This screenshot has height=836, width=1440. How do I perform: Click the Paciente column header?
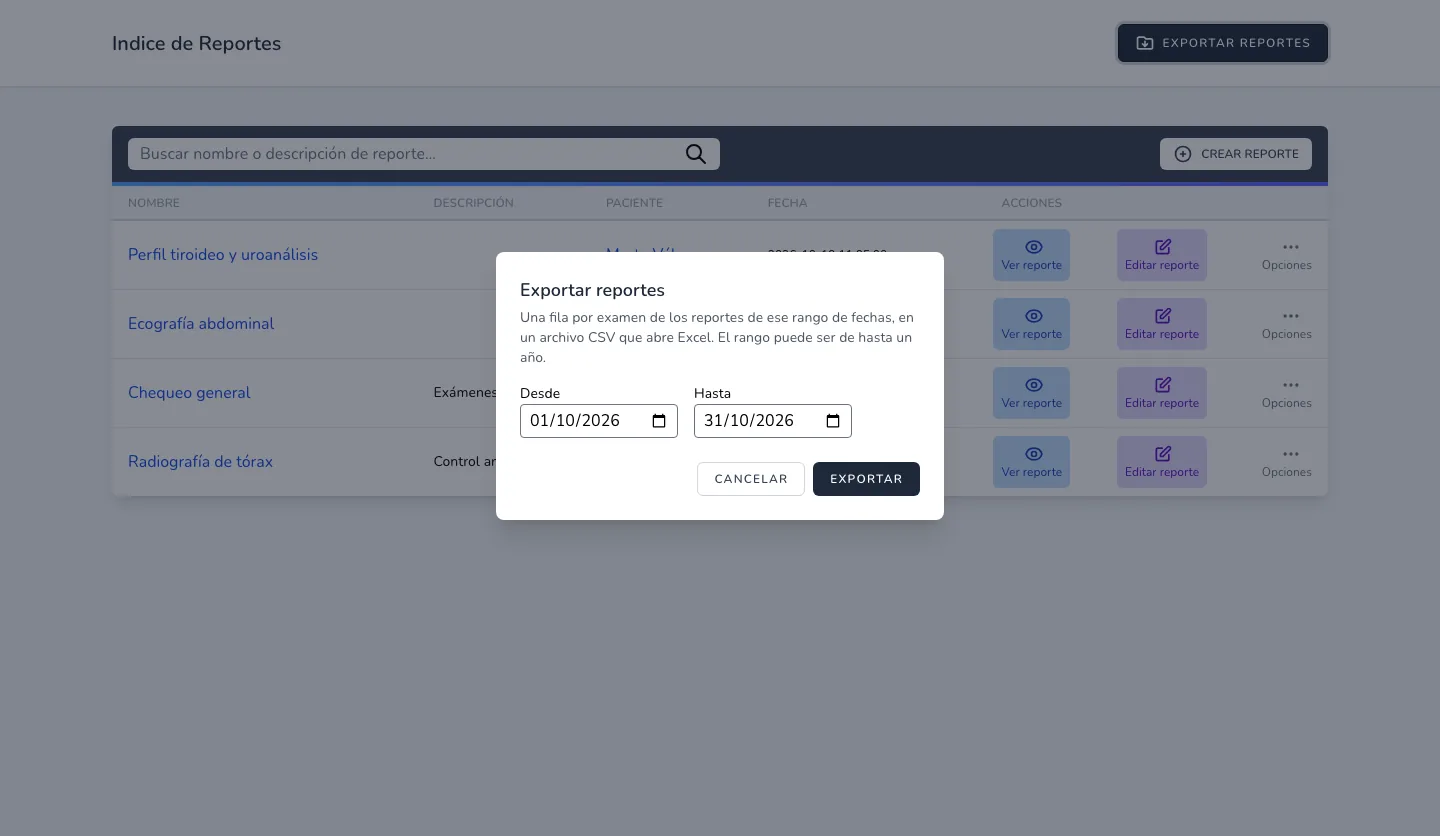[634, 203]
